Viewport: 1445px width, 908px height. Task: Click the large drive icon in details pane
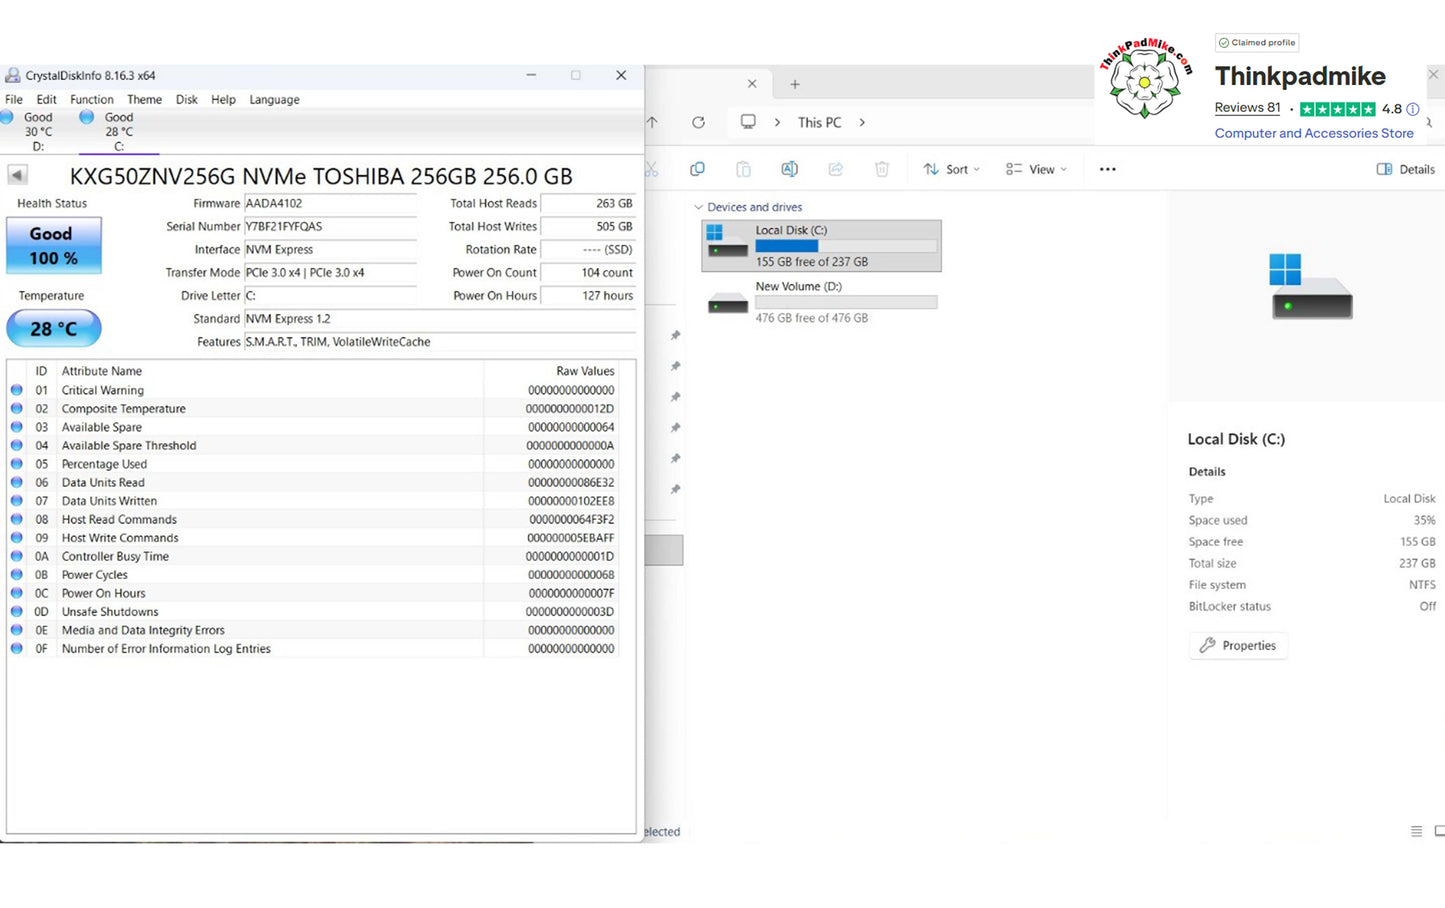click(x=1311, y=286)
